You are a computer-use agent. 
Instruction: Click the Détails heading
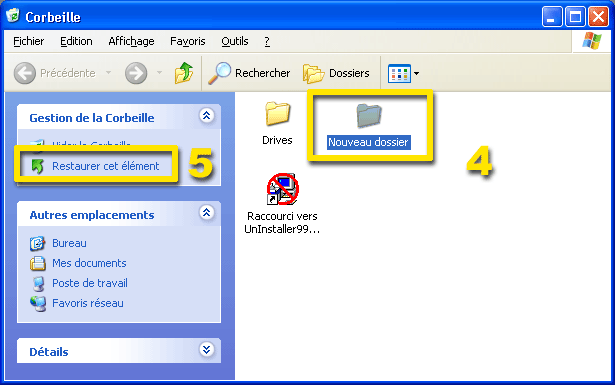pos(49,352)
